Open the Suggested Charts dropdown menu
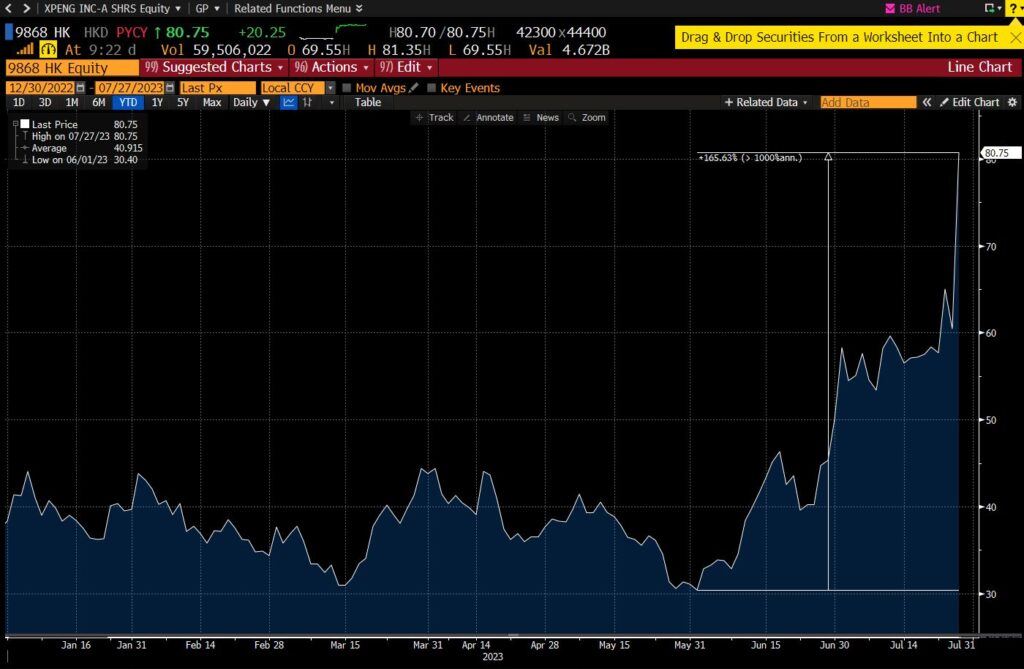 coord(217,67)
